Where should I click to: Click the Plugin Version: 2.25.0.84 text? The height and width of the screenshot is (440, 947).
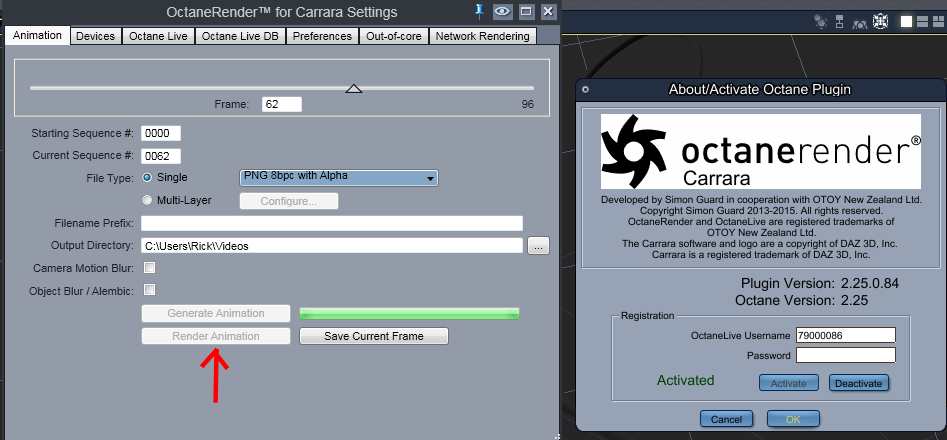pyautogui.click(x=820, y=284)
